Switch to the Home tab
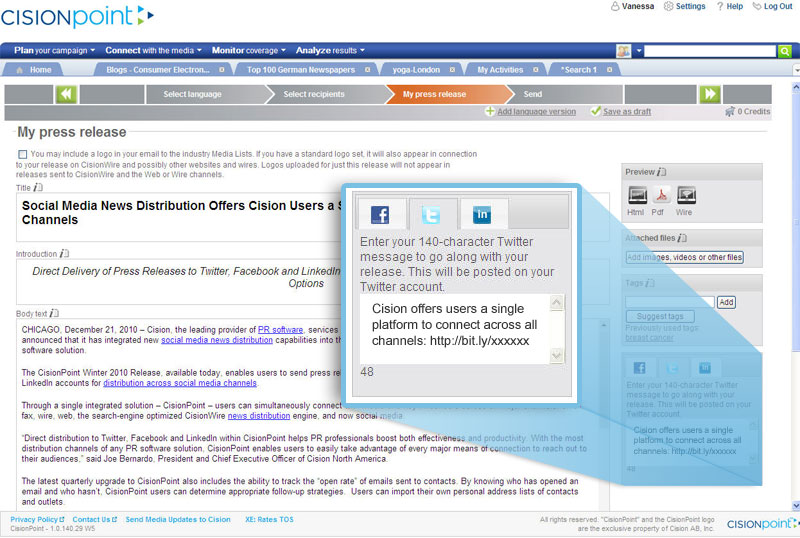Viewport: 800px width, 538px height. (x=34, y=70)
